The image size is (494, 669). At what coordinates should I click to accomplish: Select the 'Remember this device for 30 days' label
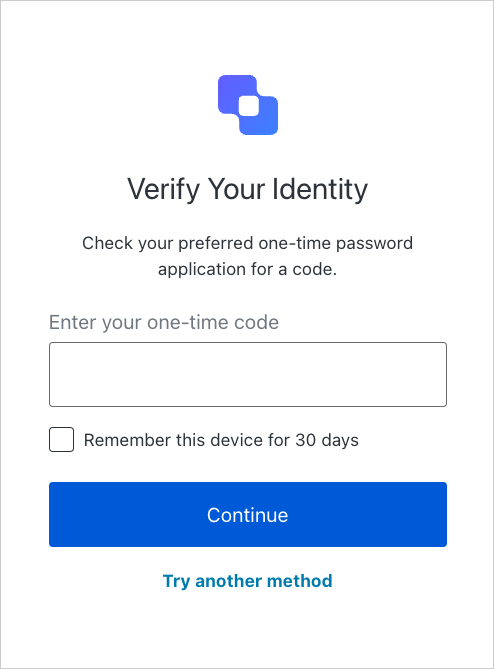(x=221, y=440)
